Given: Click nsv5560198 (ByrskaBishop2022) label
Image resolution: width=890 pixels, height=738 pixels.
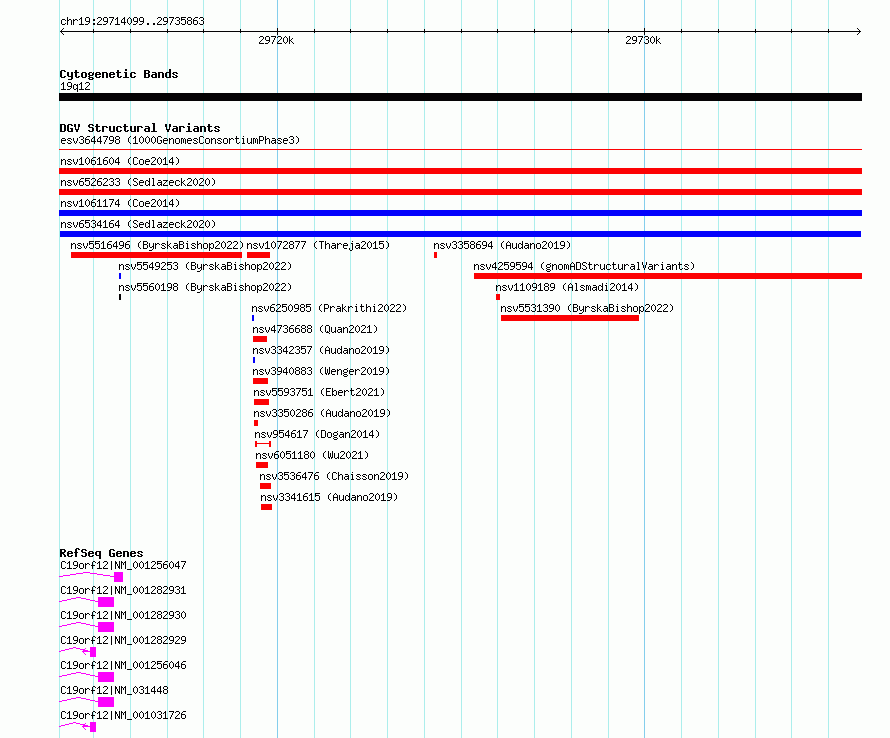Looking at the screenshot, I should [x=205, y=287].
